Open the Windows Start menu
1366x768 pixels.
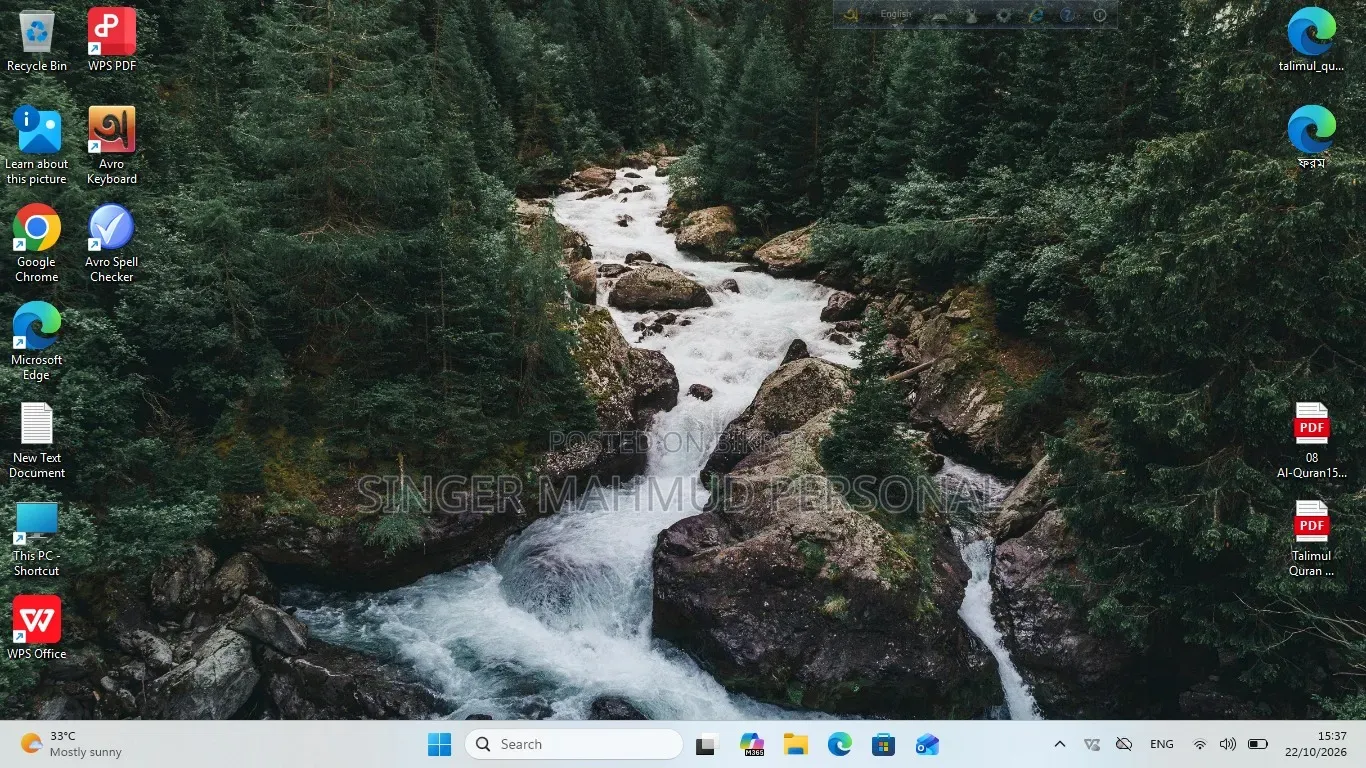tap(439, 744)
